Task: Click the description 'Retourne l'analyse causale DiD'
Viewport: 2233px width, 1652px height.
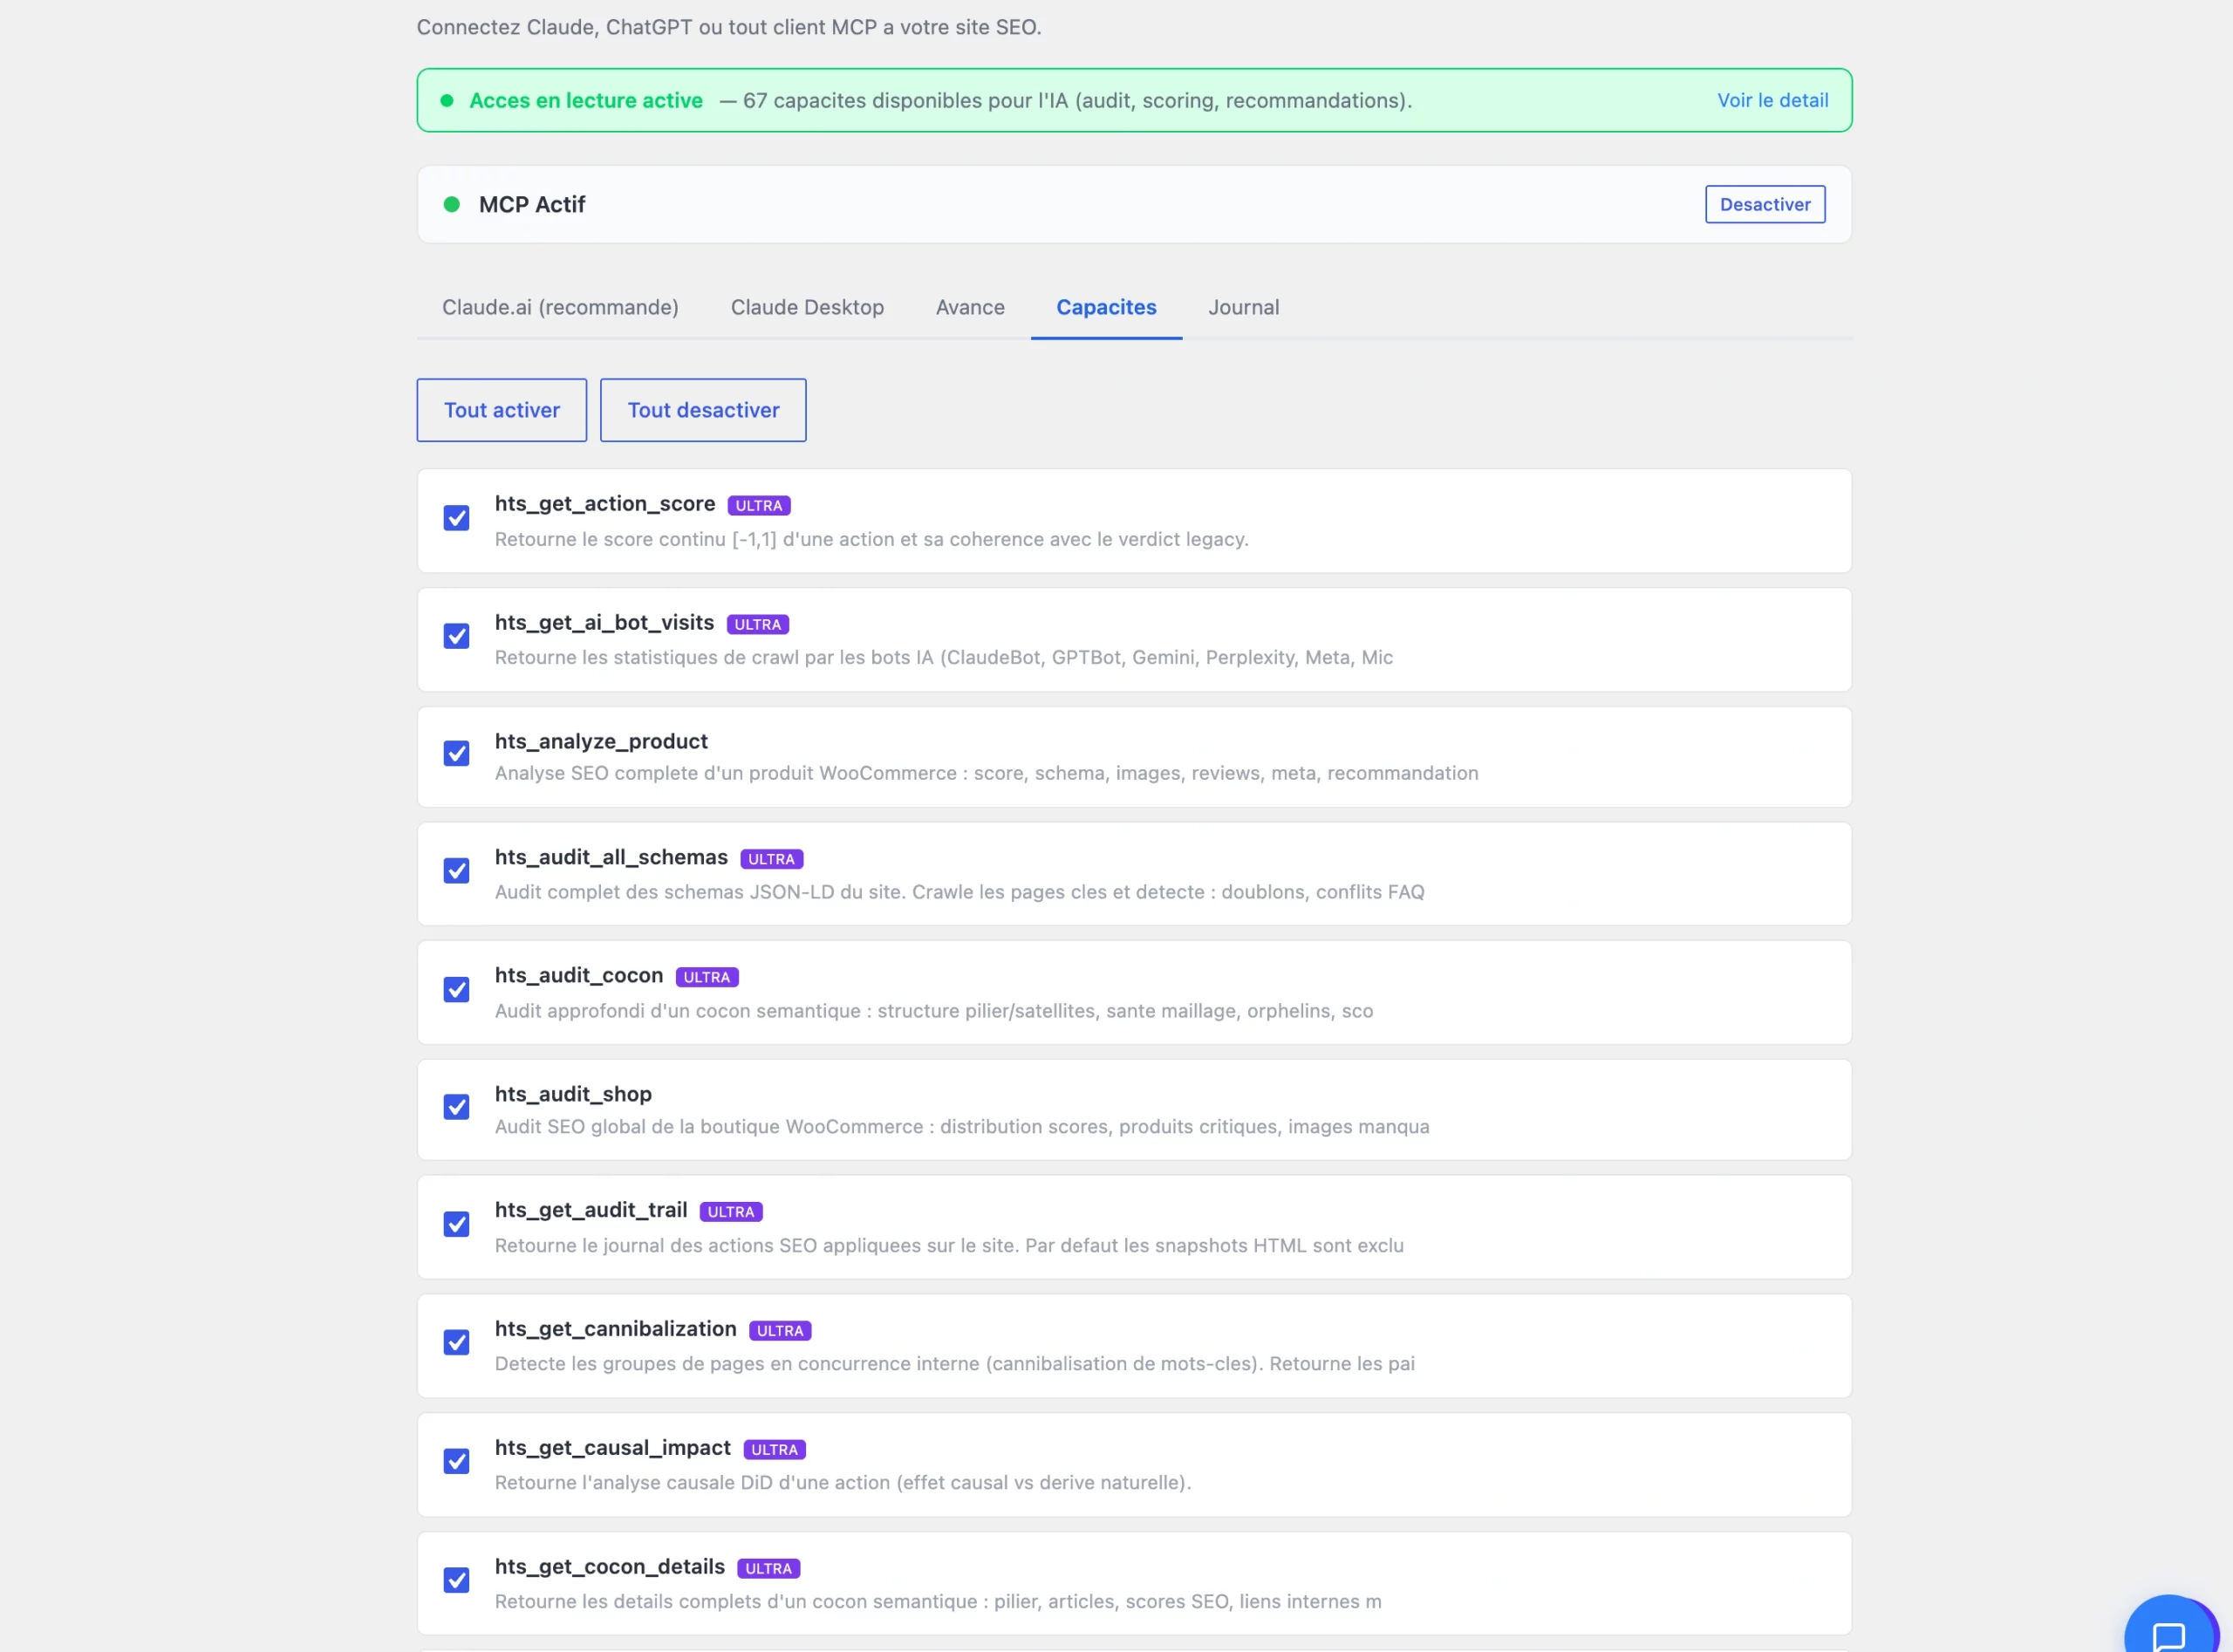Action: [x=843, y=1482]
